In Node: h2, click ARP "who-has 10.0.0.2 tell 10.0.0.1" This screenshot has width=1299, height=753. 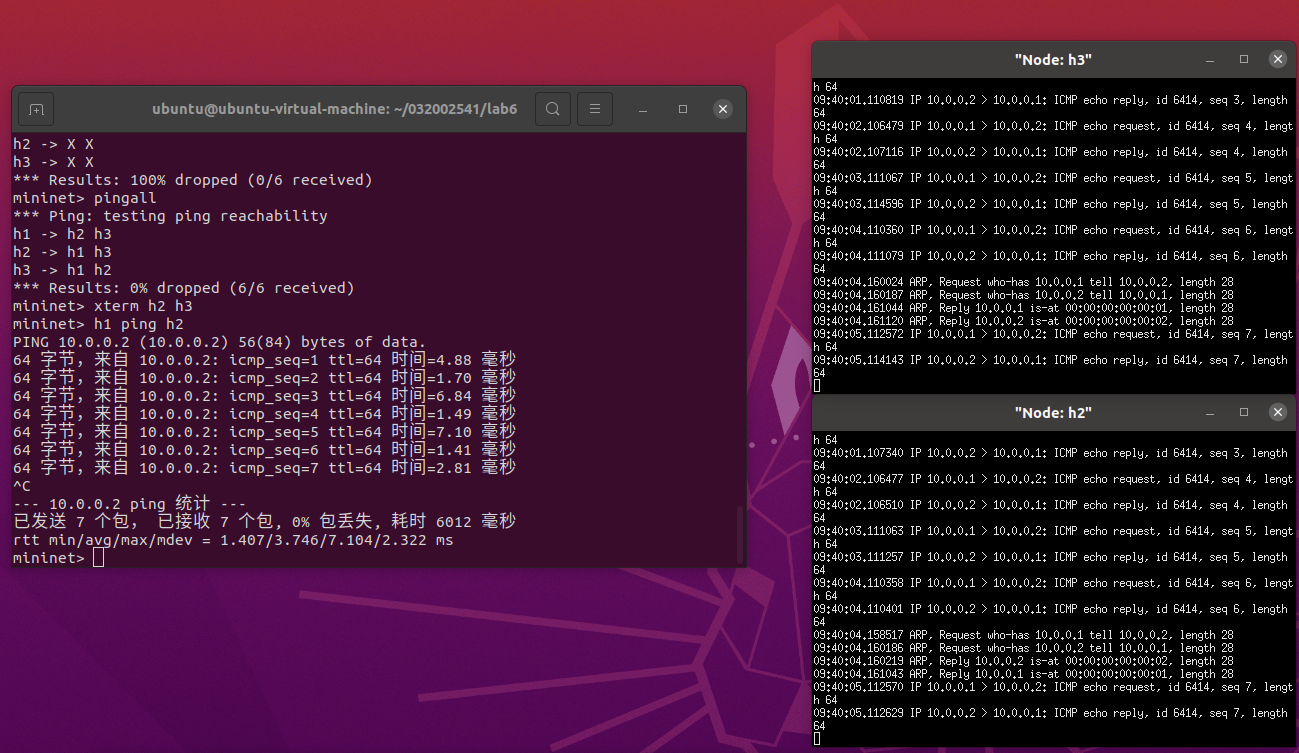1023,648
